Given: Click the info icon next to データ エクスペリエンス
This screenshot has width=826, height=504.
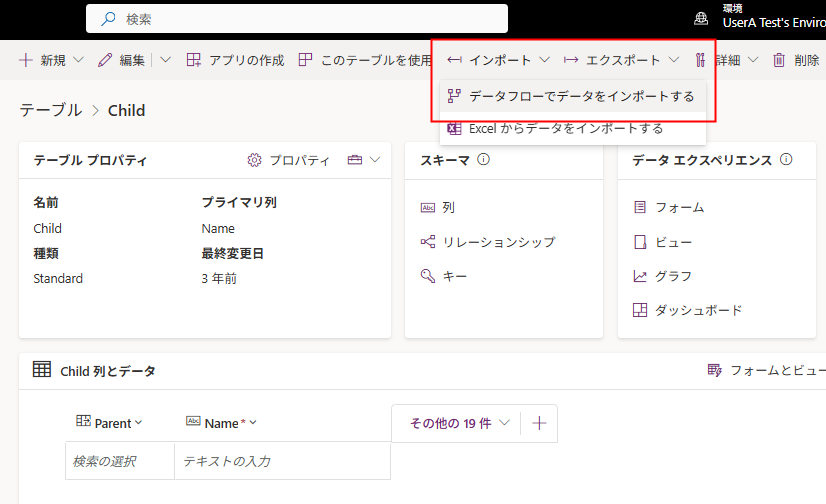Looking at the screenshot, I should [786, 160].
